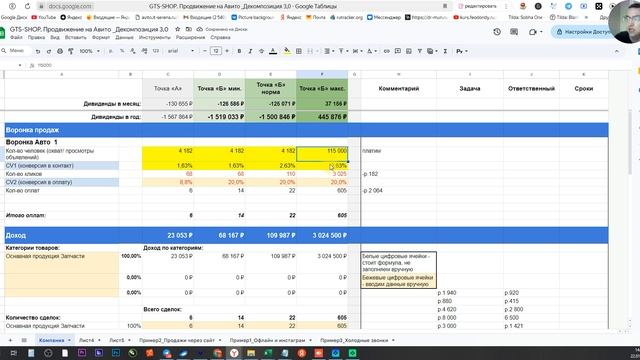This screenshot has width=640, height=360.
Task: Select the Доход total cell 3 024 500 ₽
Action: [x=322, y=236]
